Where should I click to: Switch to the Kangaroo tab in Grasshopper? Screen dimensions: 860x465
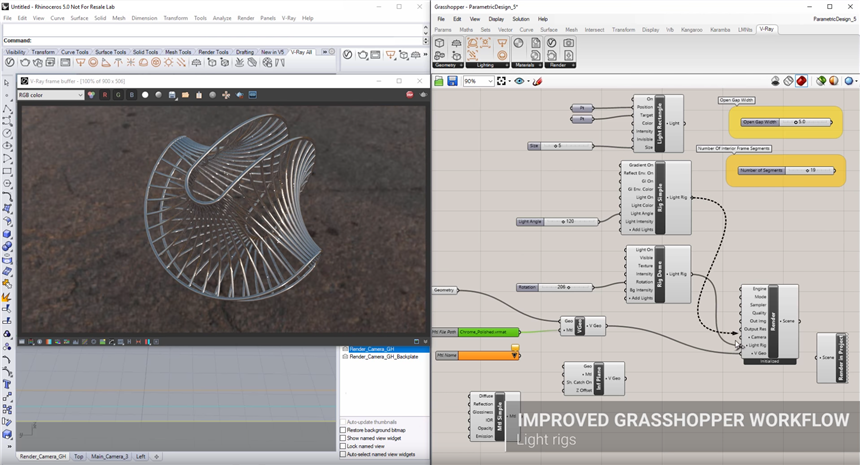coord(693,30)
